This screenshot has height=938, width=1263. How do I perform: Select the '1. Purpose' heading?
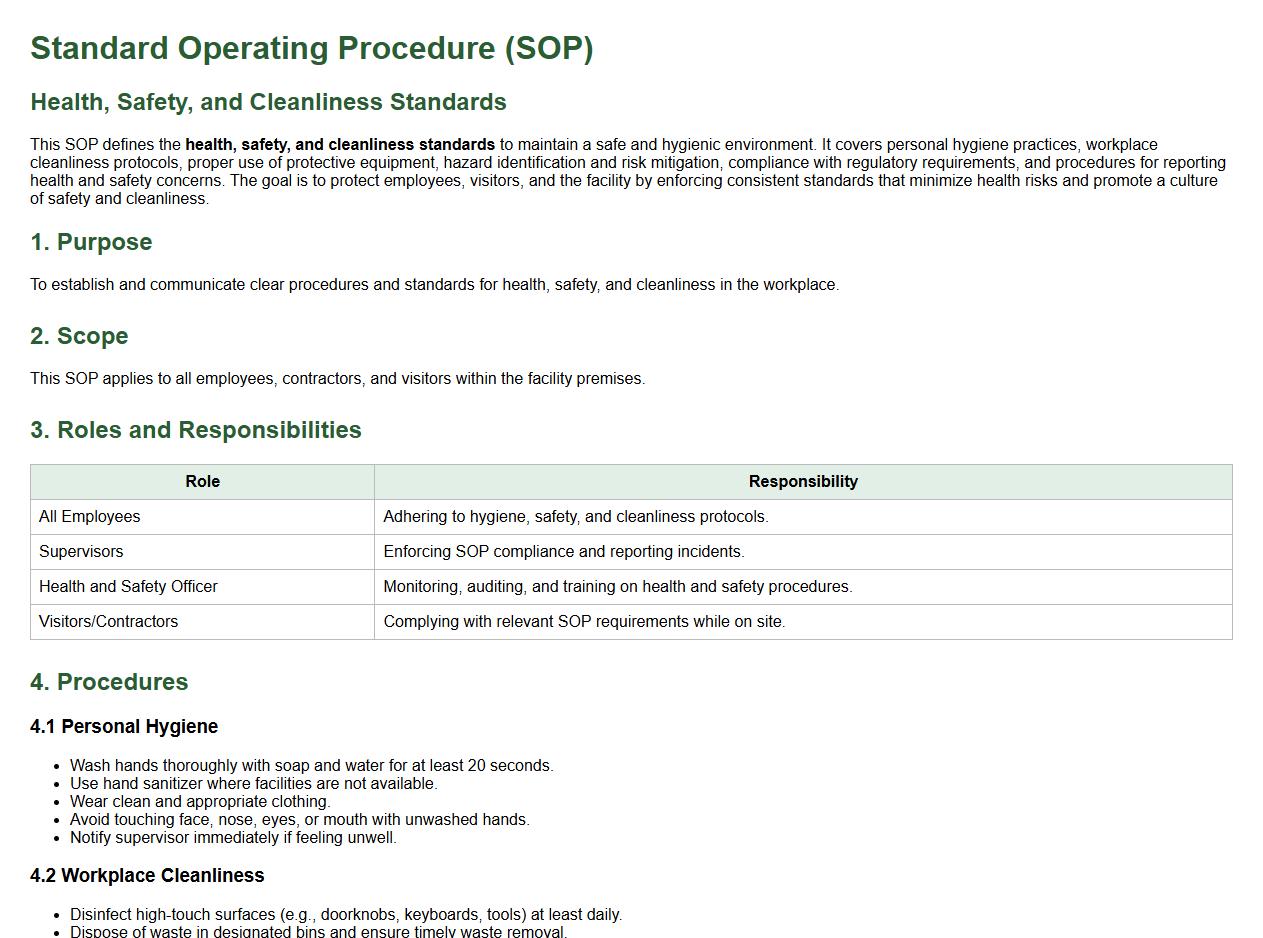coord(91,242)
